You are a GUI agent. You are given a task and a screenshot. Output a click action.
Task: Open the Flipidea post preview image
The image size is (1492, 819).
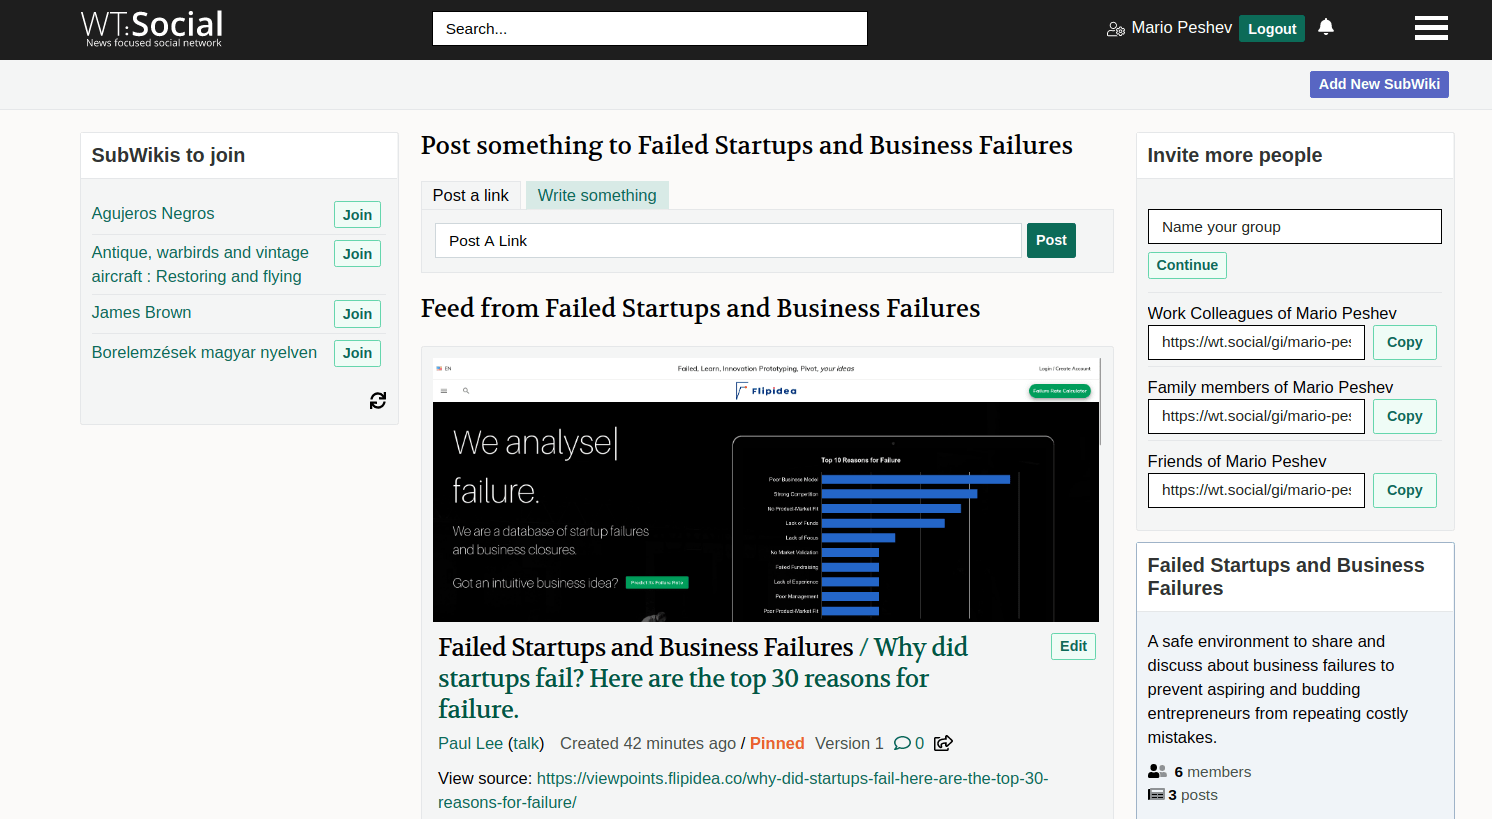coord(766,490)
